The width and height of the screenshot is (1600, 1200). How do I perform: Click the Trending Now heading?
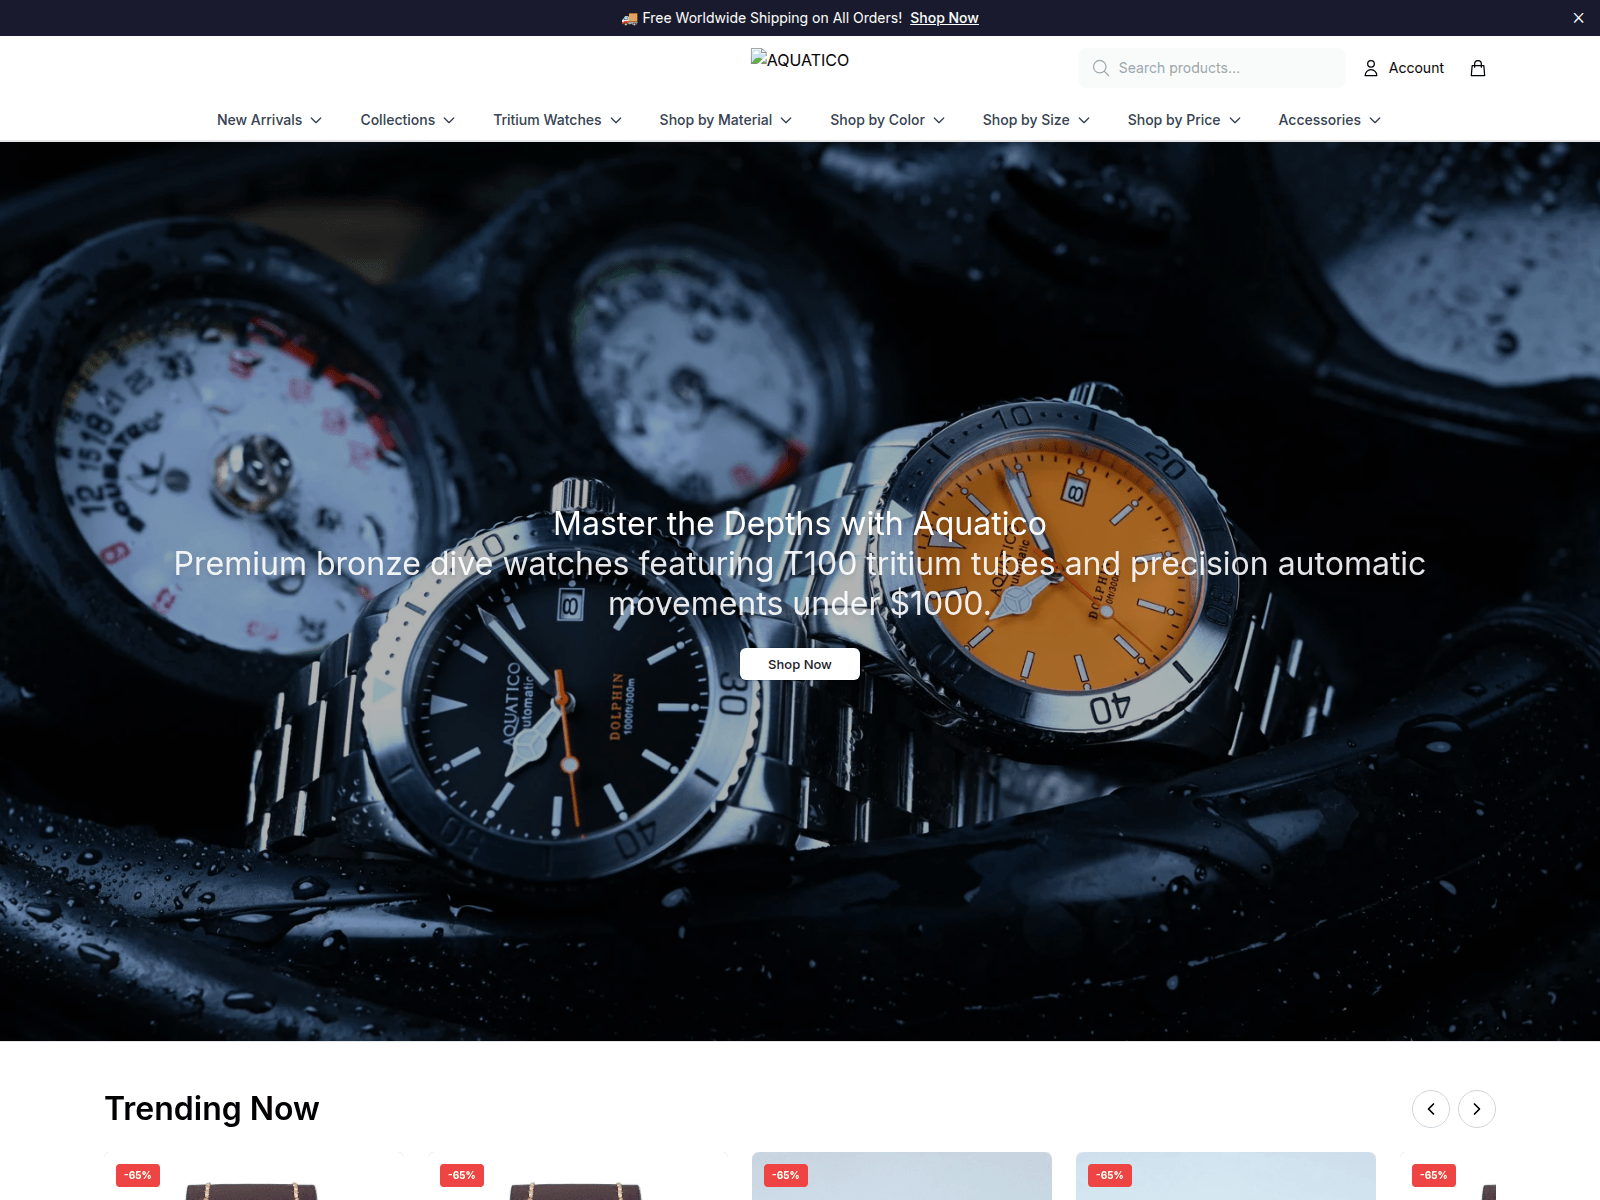click(x=212, y=1109)
